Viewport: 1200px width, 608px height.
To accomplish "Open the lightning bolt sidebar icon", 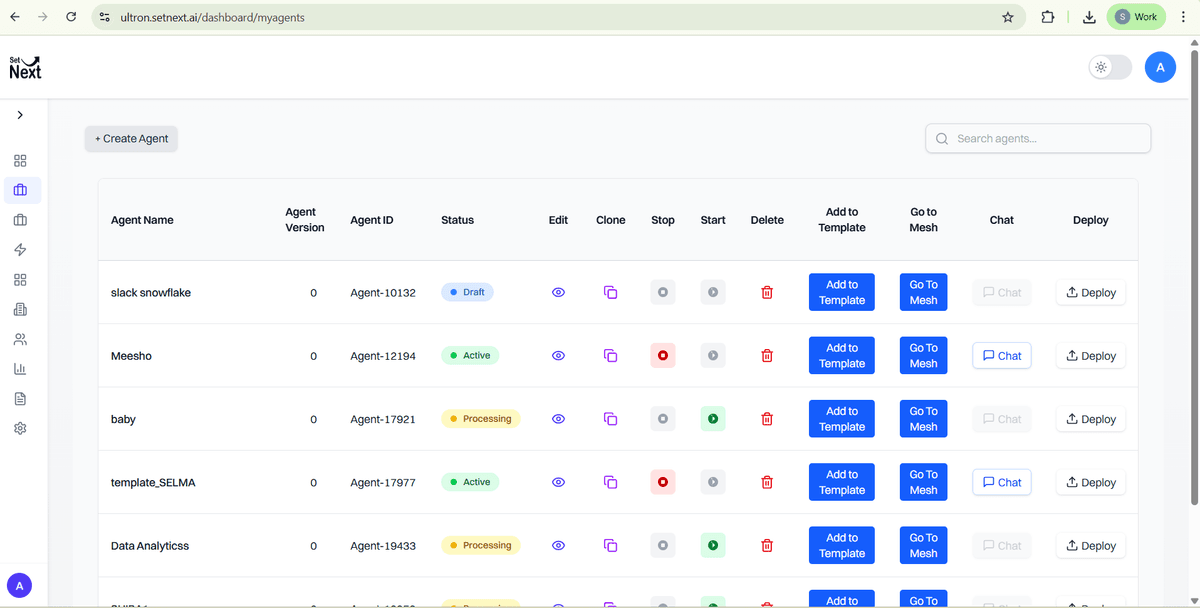I will coord(20,250).
